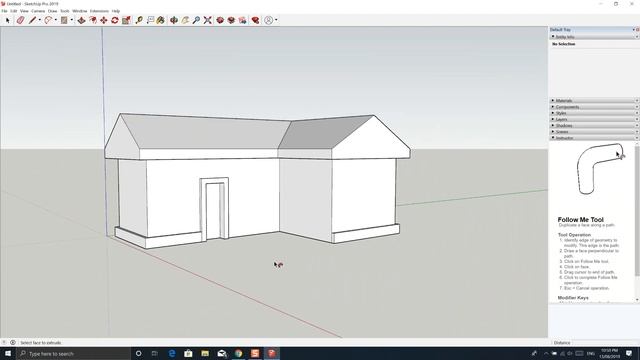Open the Help menu
This screenshot has height=360, width=640.
click(x=116, y=11)
